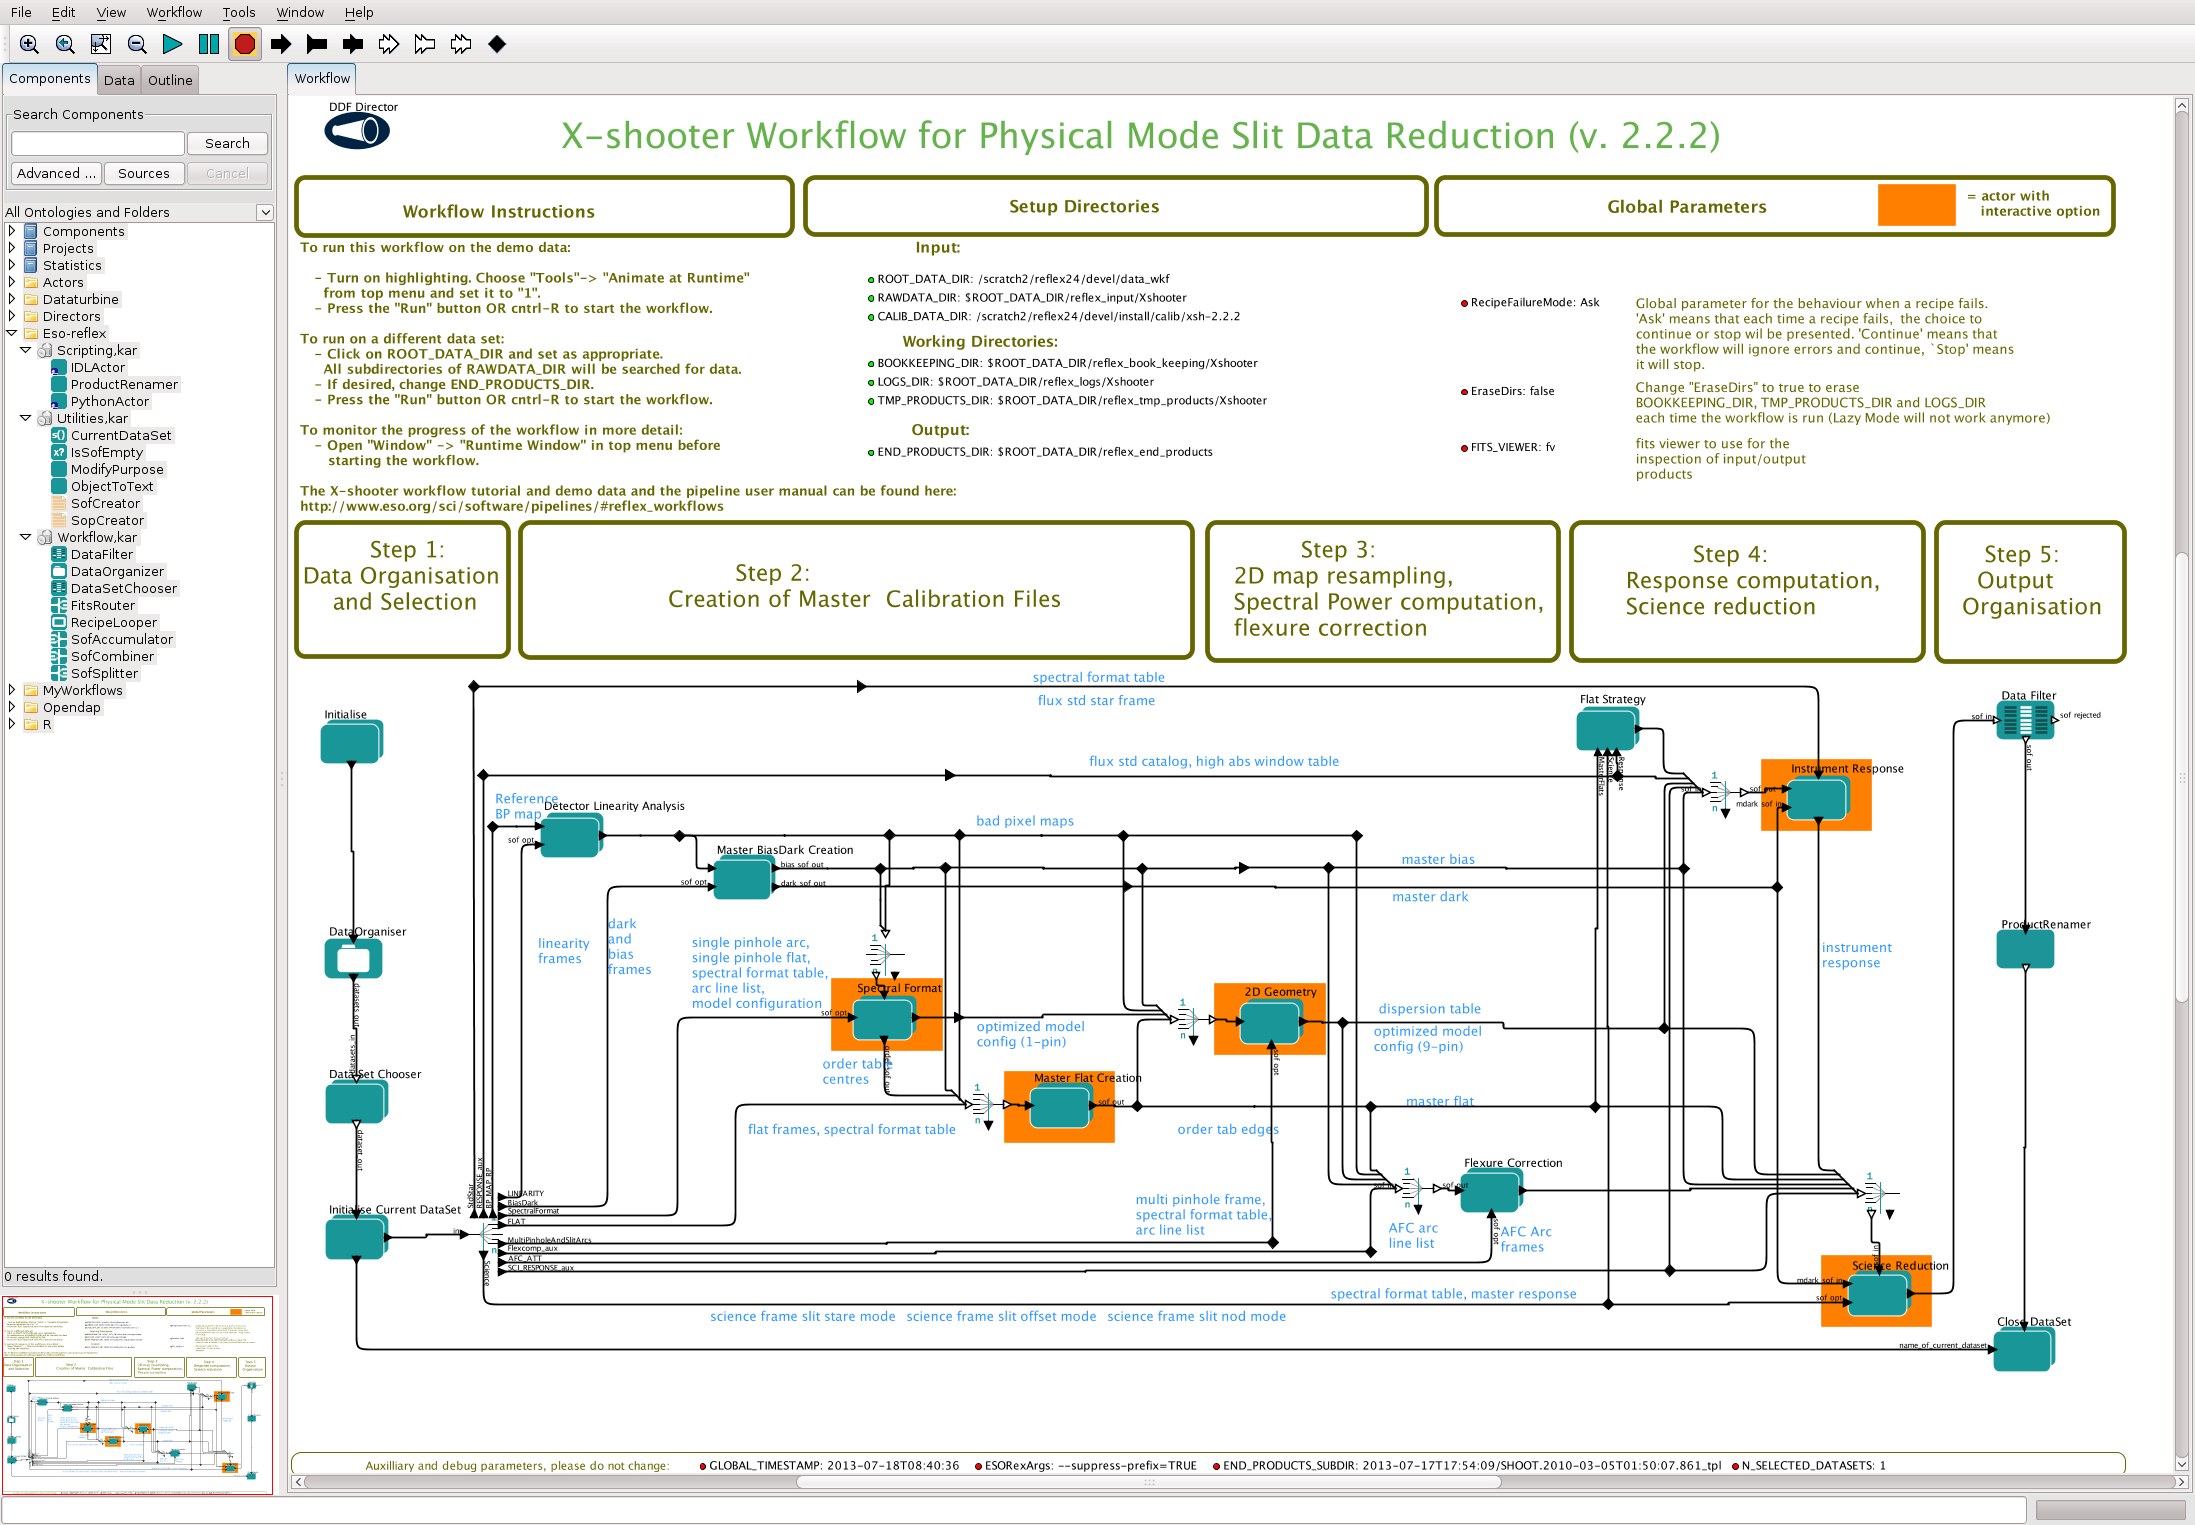The image size is (2195, 1525).
Task: Click the Sources button
Action: tap(144, 173)
